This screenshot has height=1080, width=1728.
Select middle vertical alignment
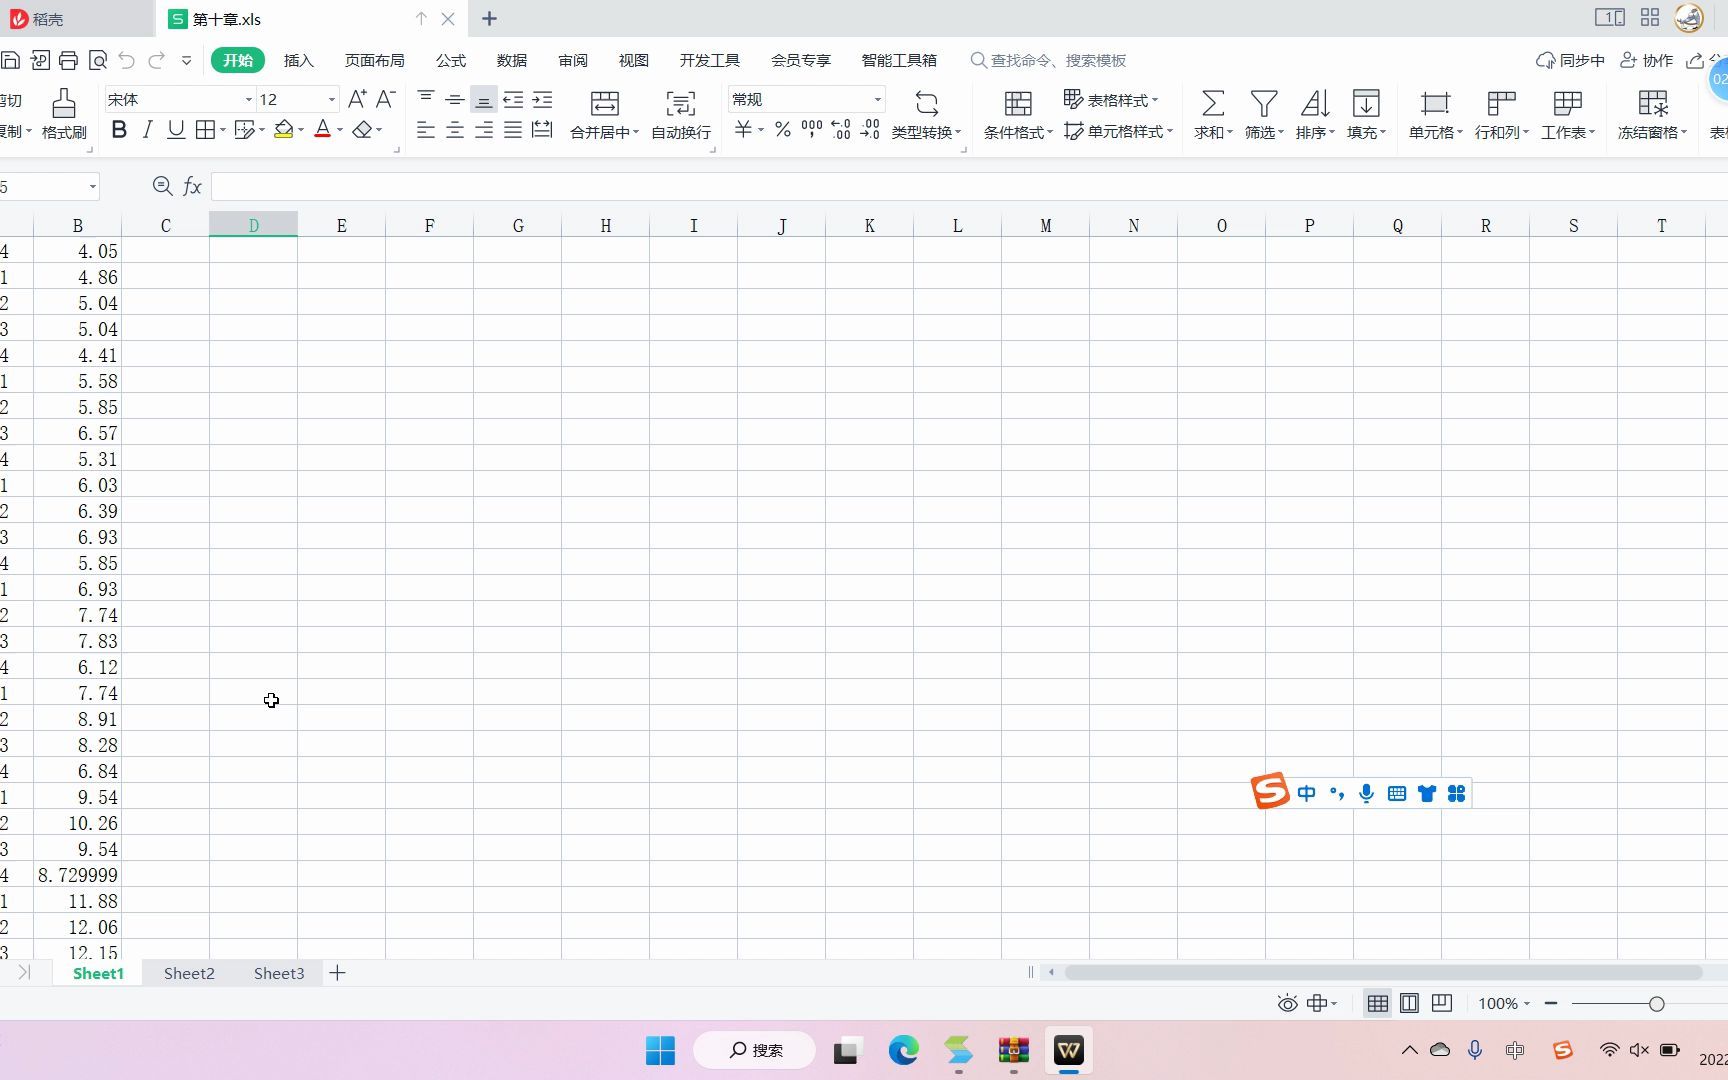coord(454,100)
